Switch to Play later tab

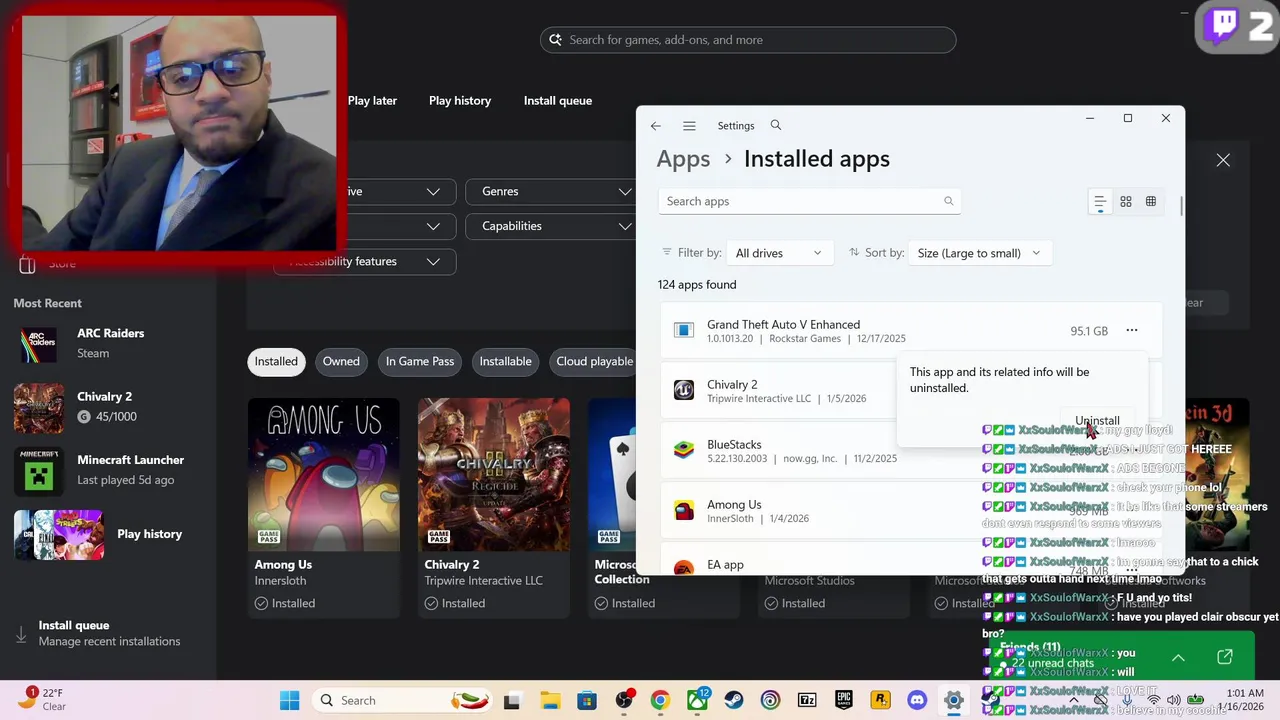point(372,101)
